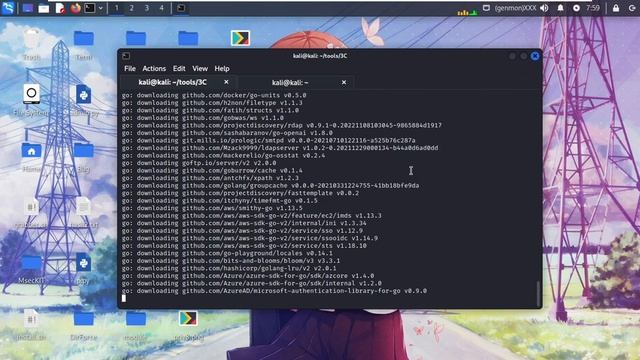
Task: Click the docker/go-units v0.5.0 line
Action: tap(214, 95)
